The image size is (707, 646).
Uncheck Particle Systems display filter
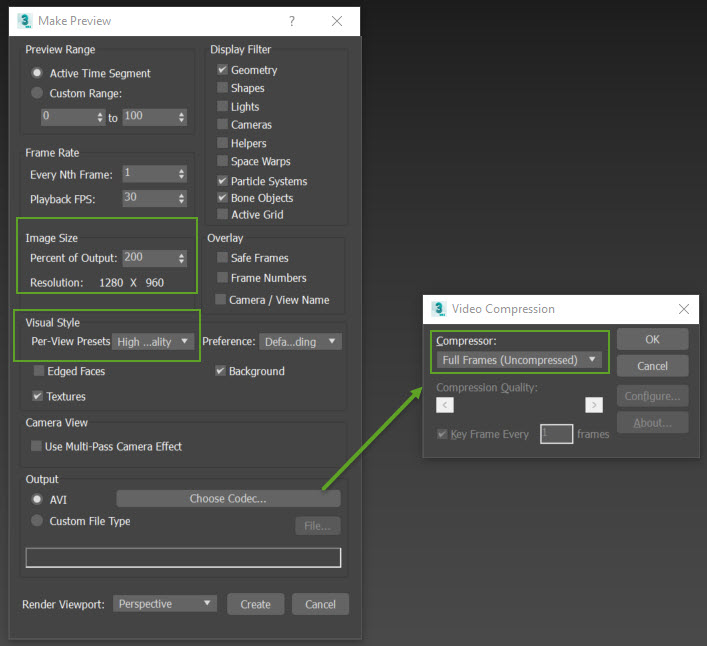point(222,181)
